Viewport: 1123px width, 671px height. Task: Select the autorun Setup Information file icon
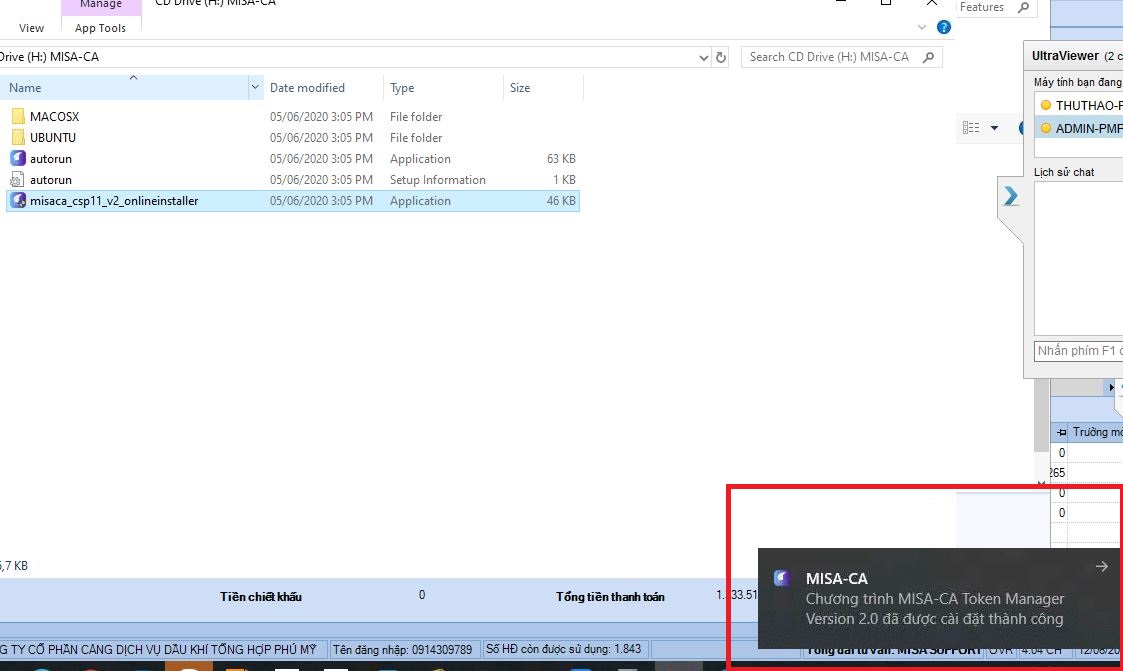18,180
